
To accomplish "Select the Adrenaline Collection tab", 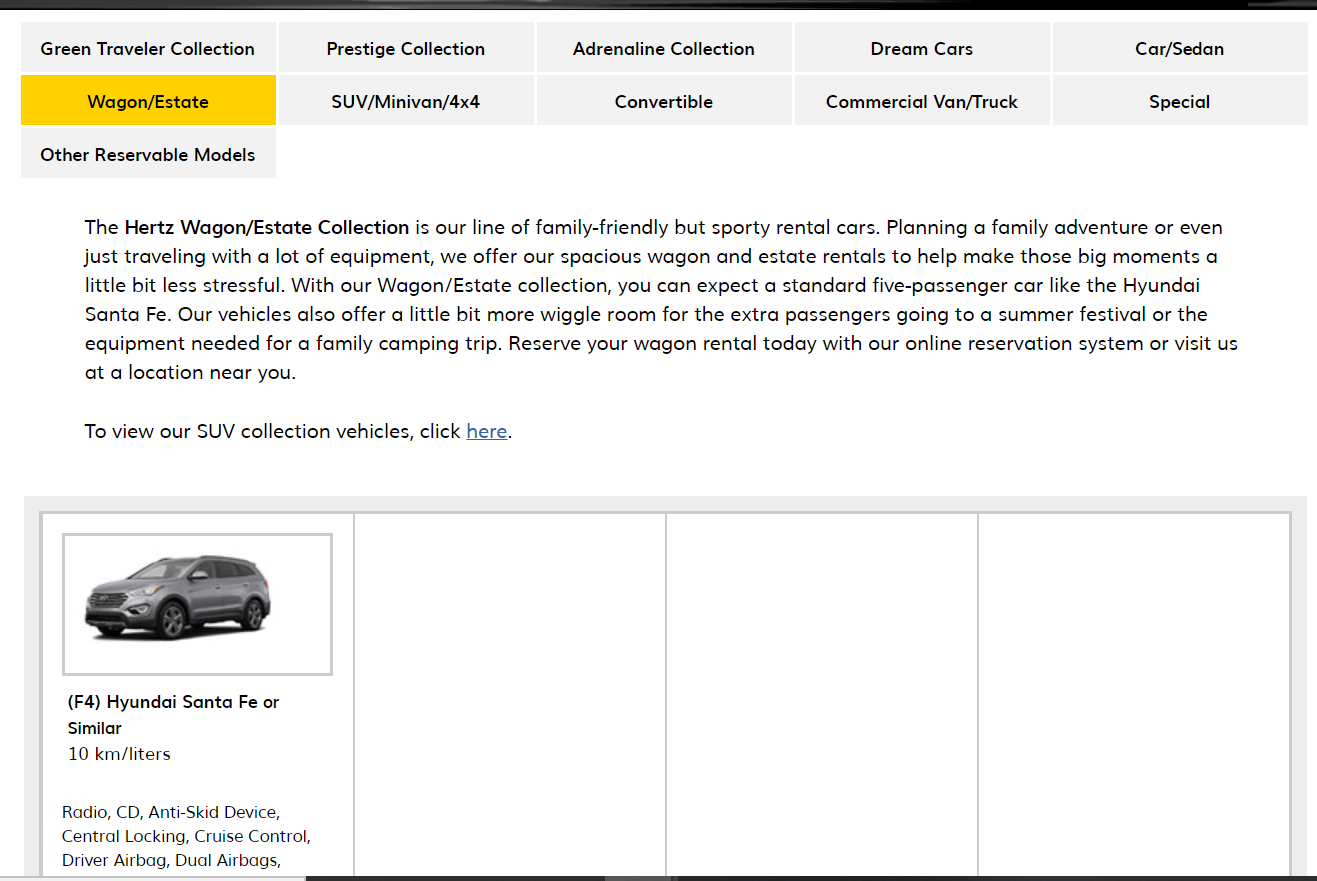I will pyautogui.click(x=664, y=48).
